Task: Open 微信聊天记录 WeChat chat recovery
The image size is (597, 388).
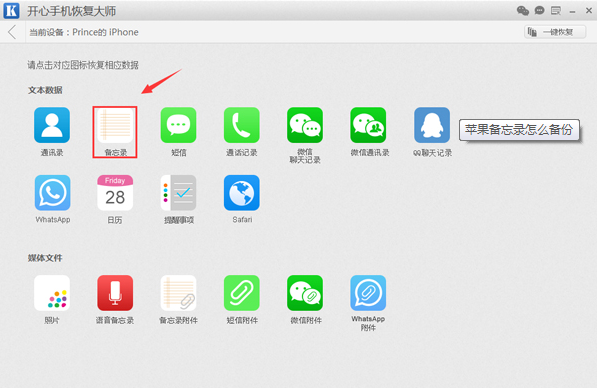Action: pos(305,125)
